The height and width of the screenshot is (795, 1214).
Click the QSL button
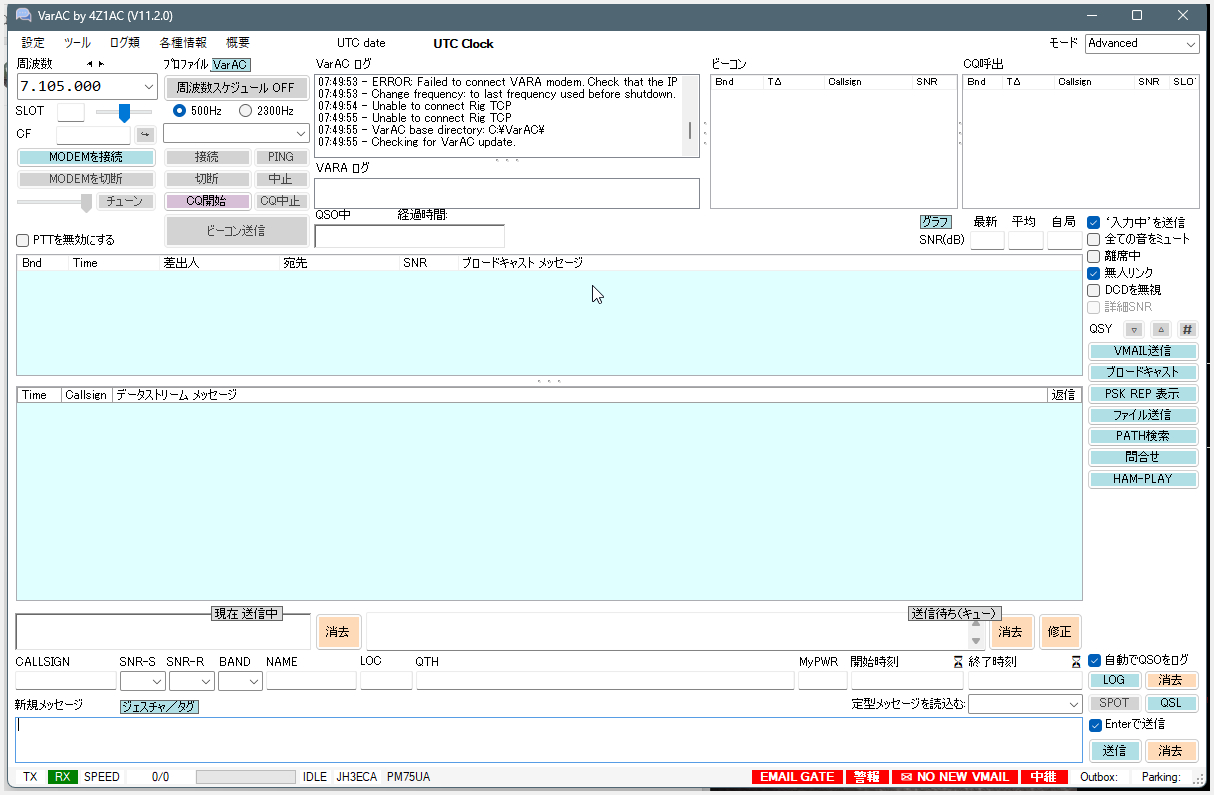point(1171,703)
